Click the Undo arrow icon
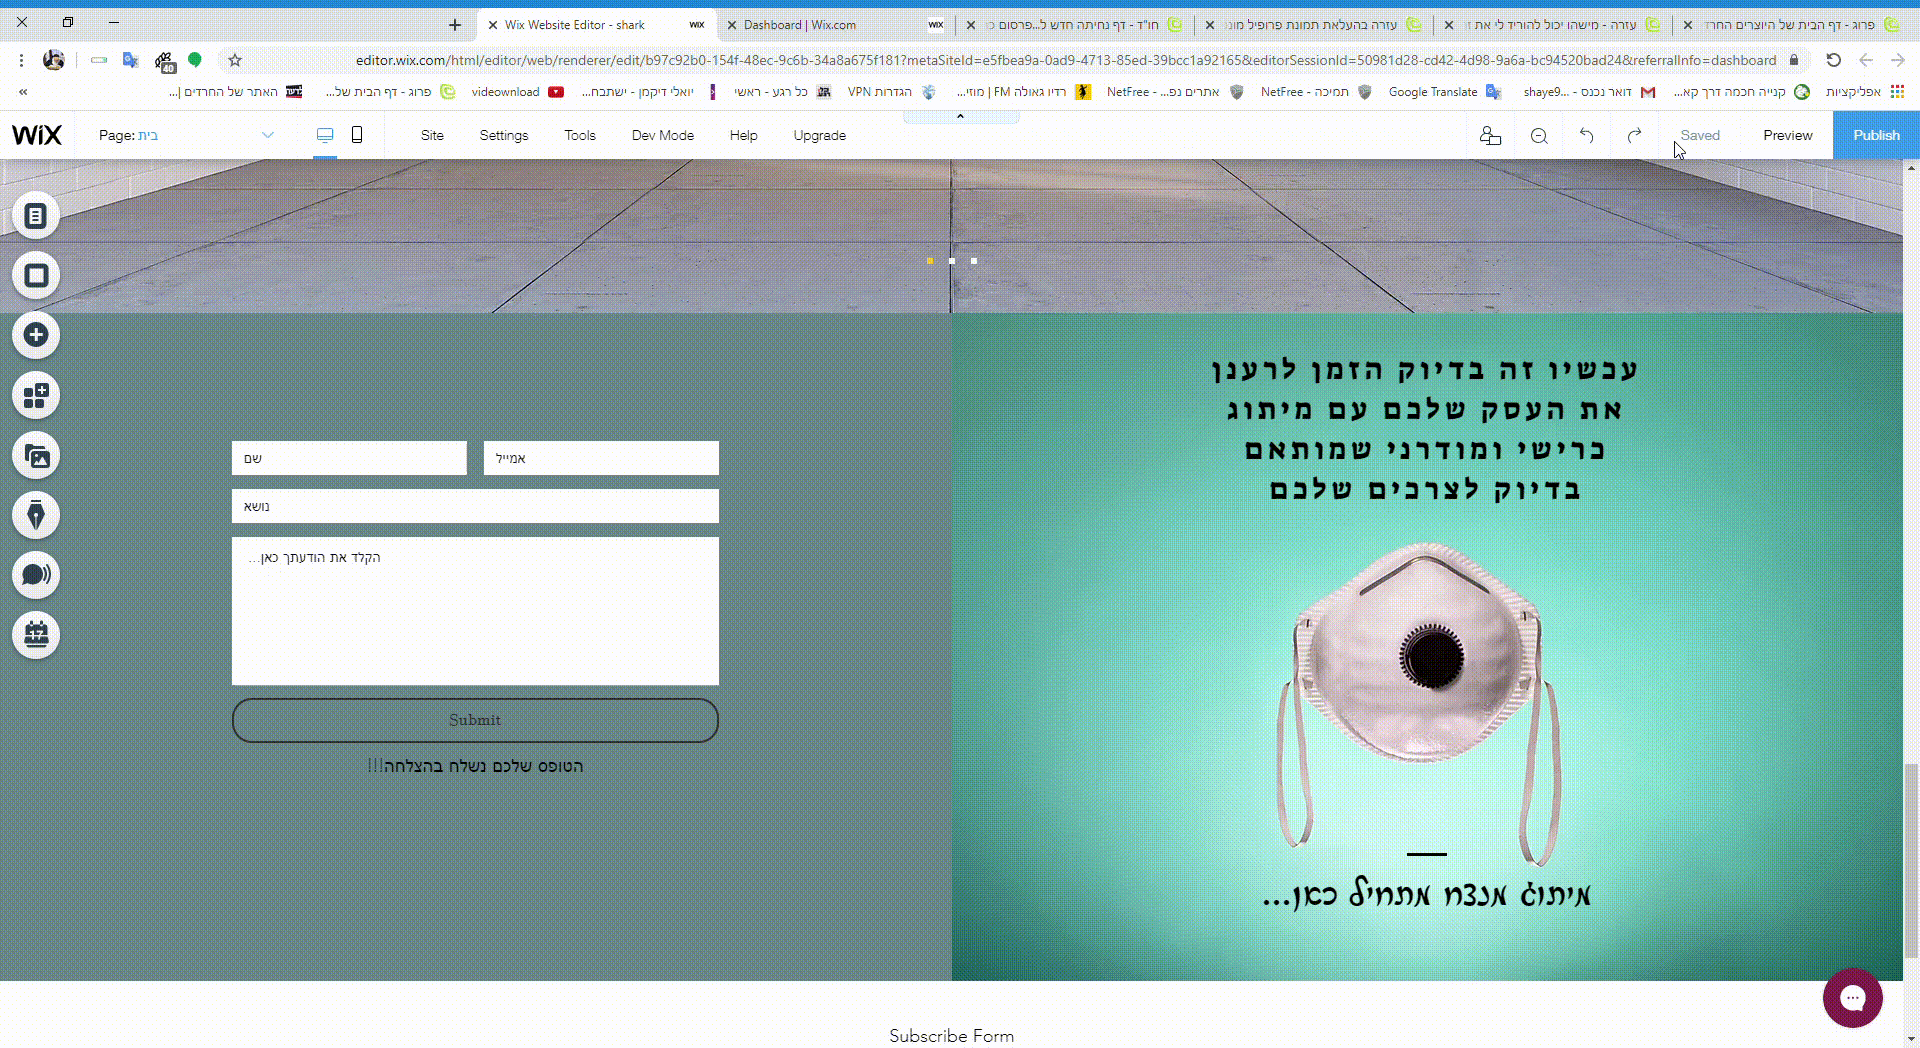 1587,135
